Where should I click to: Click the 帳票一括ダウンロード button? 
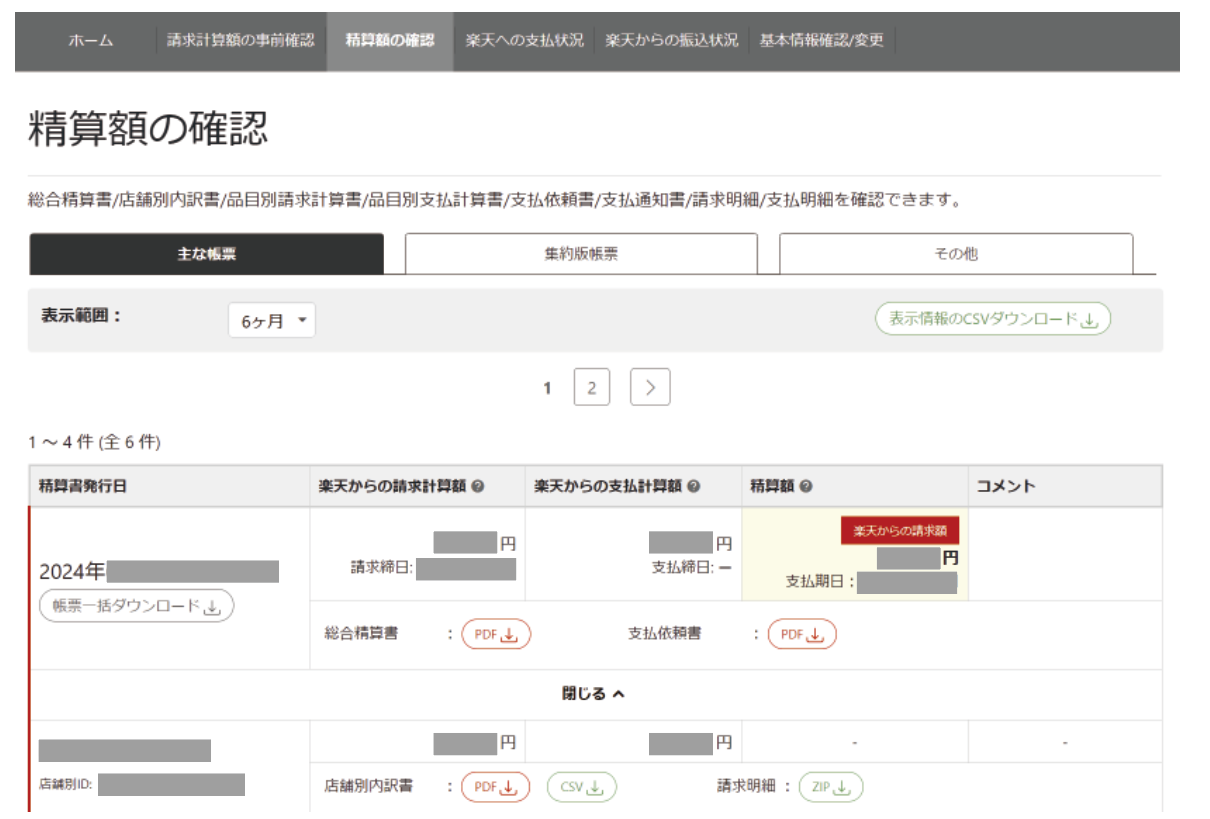pyautogui.click(x=136, y=606)
